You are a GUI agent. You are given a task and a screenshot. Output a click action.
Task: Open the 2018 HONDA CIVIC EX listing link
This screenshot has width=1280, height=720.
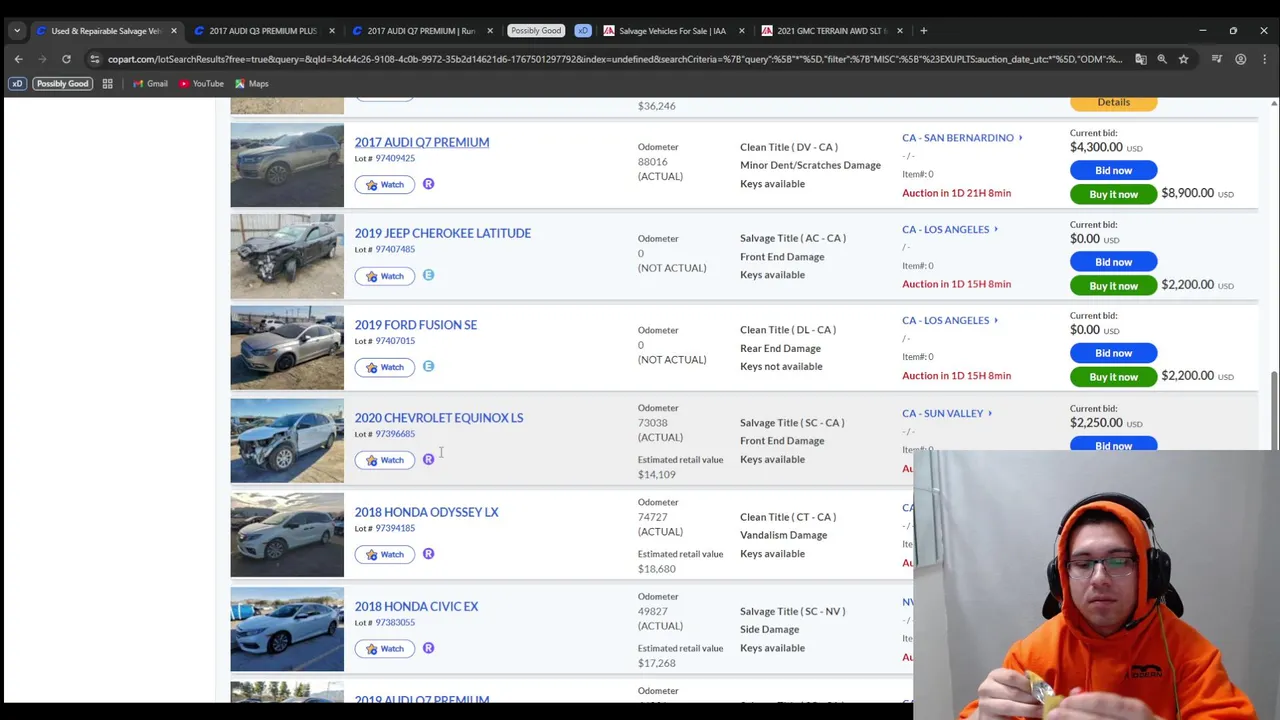point(417,606)
